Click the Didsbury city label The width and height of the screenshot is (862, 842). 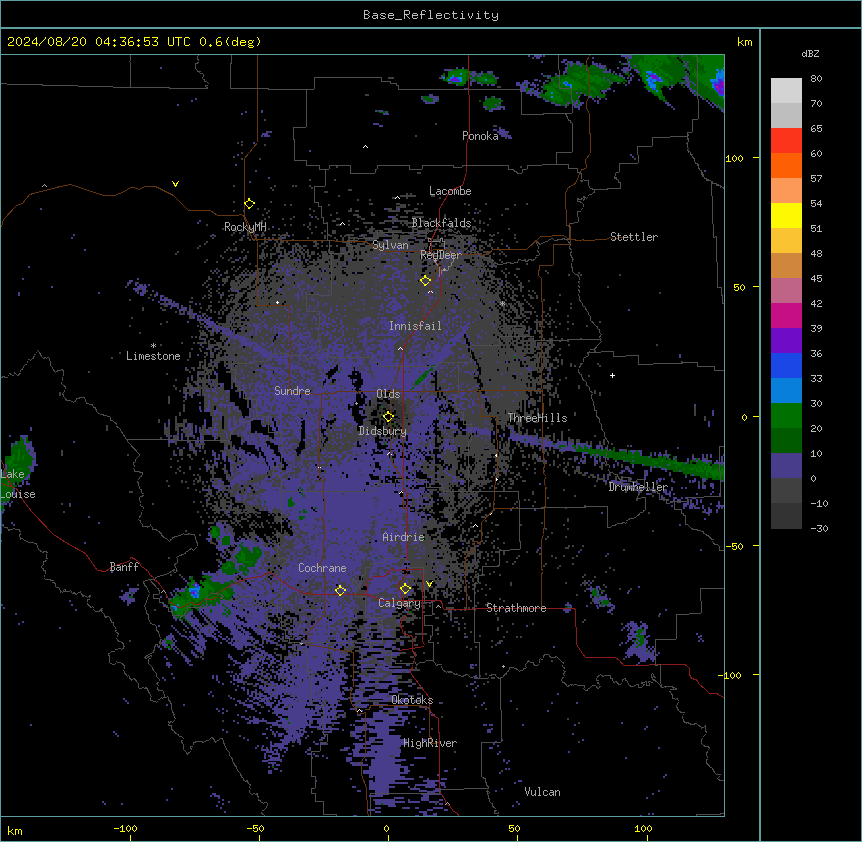[383, 431]
